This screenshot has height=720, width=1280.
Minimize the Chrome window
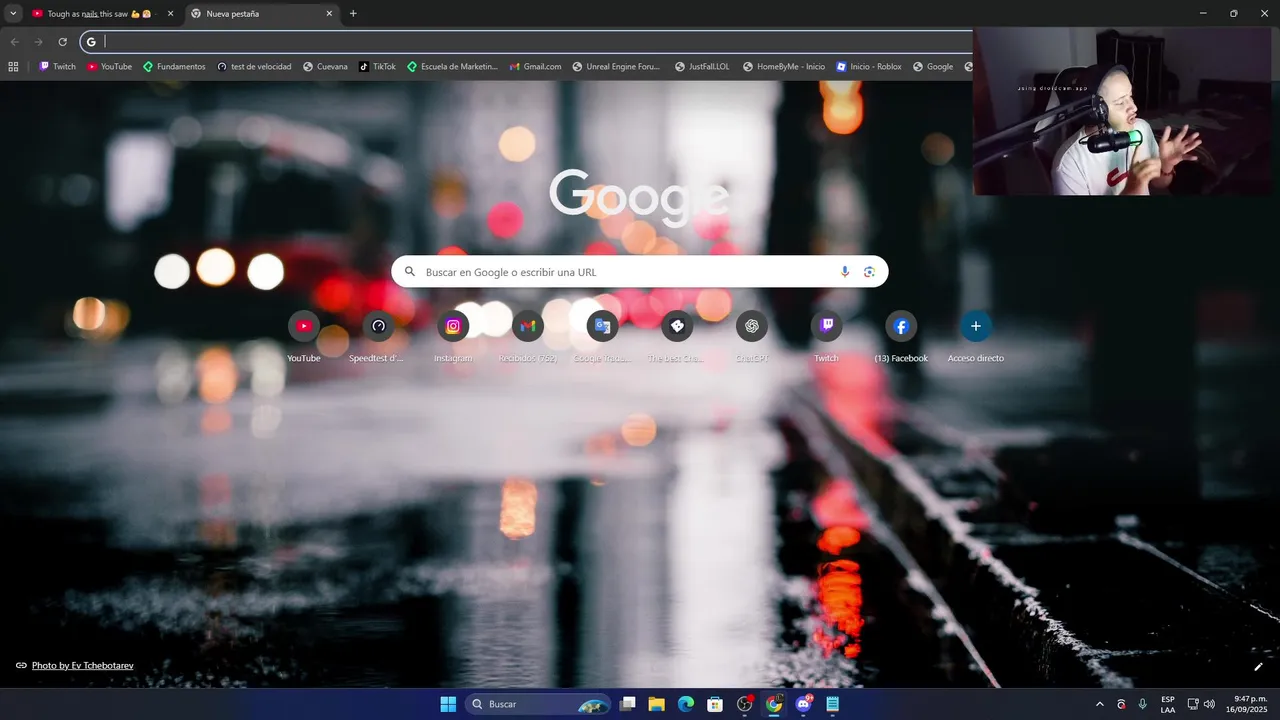1203,13
